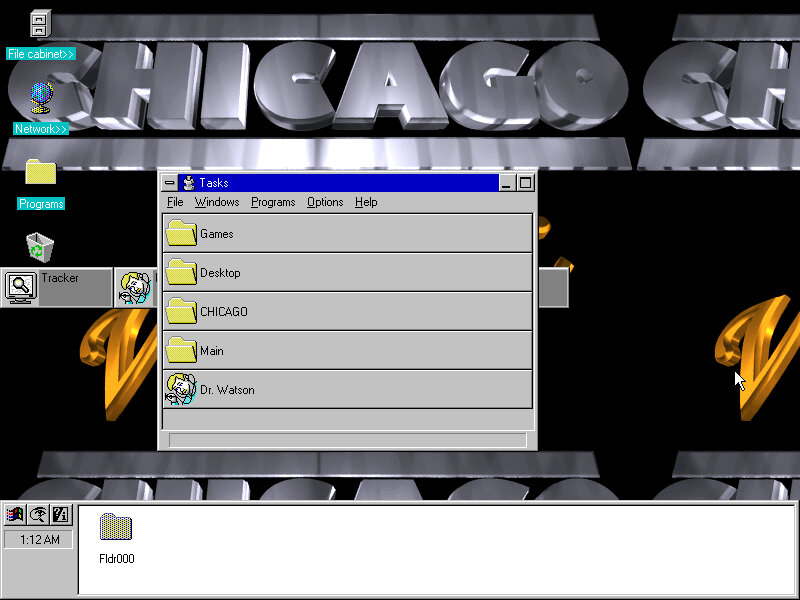Open the Network globe icon
The width and height of the screenshot is (800, 600).
pyautogui.click(x=40, y=98)
